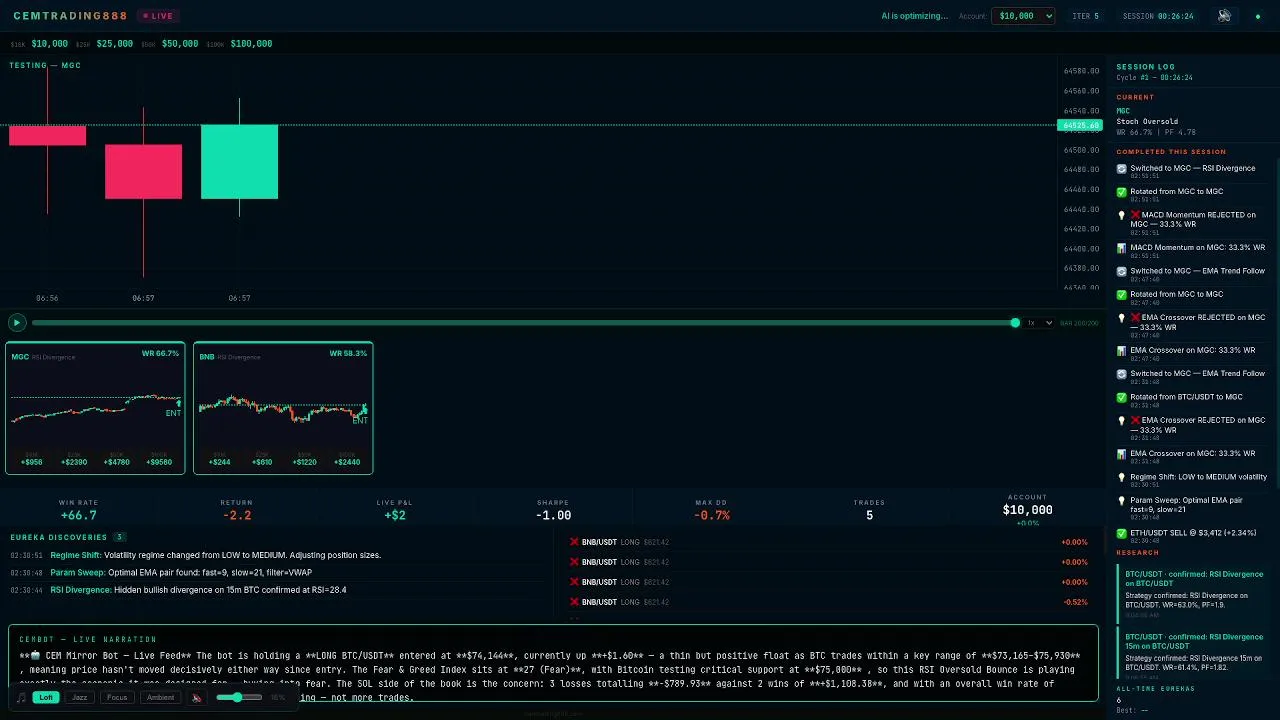This screenshot has width=1280, height=720.
Task: Click checkmark icon for Rotated from BTC/USDT to MGC
Action: (x=1121, y=398)
